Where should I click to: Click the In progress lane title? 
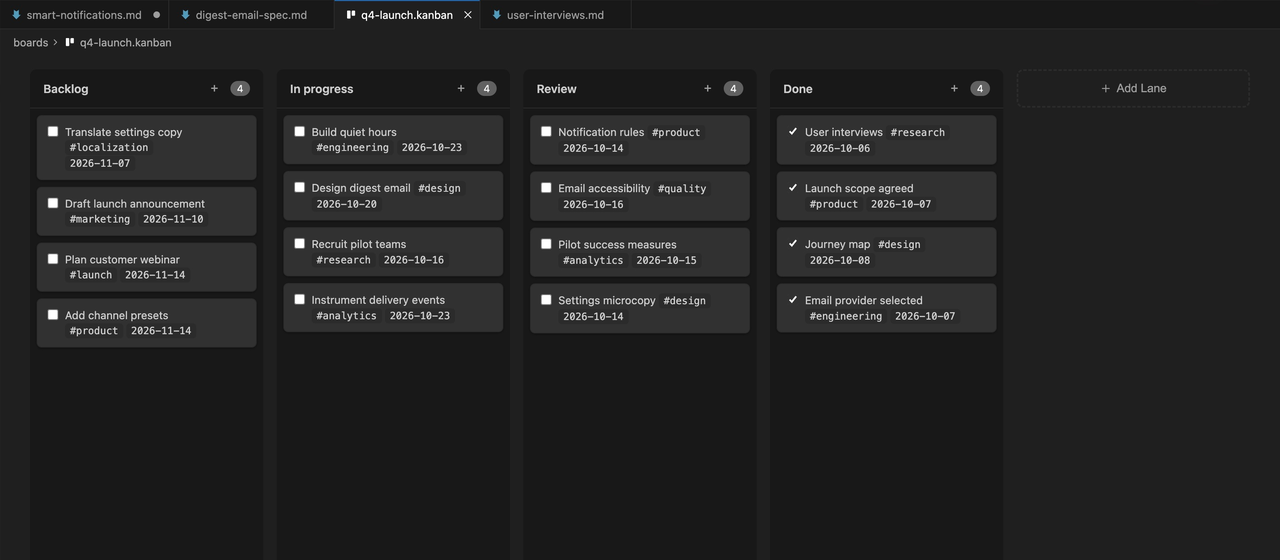(321, 89)
